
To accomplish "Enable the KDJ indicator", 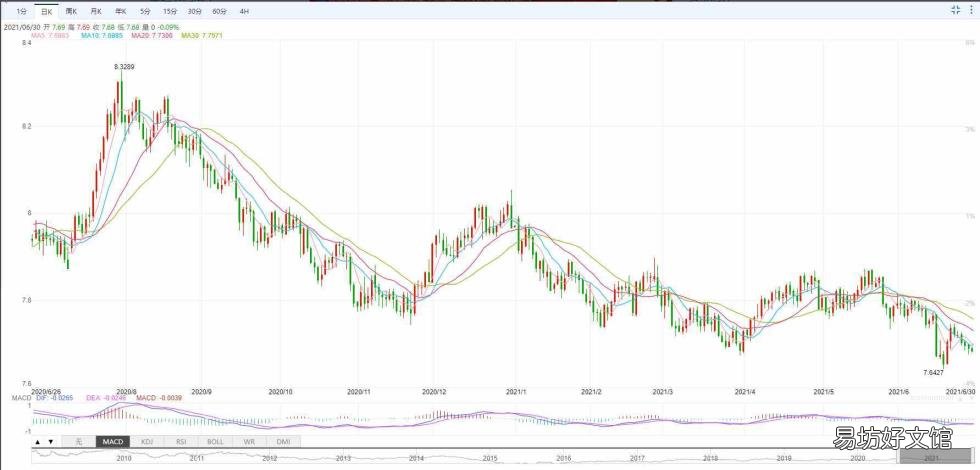I will click(x=147, y=442).
